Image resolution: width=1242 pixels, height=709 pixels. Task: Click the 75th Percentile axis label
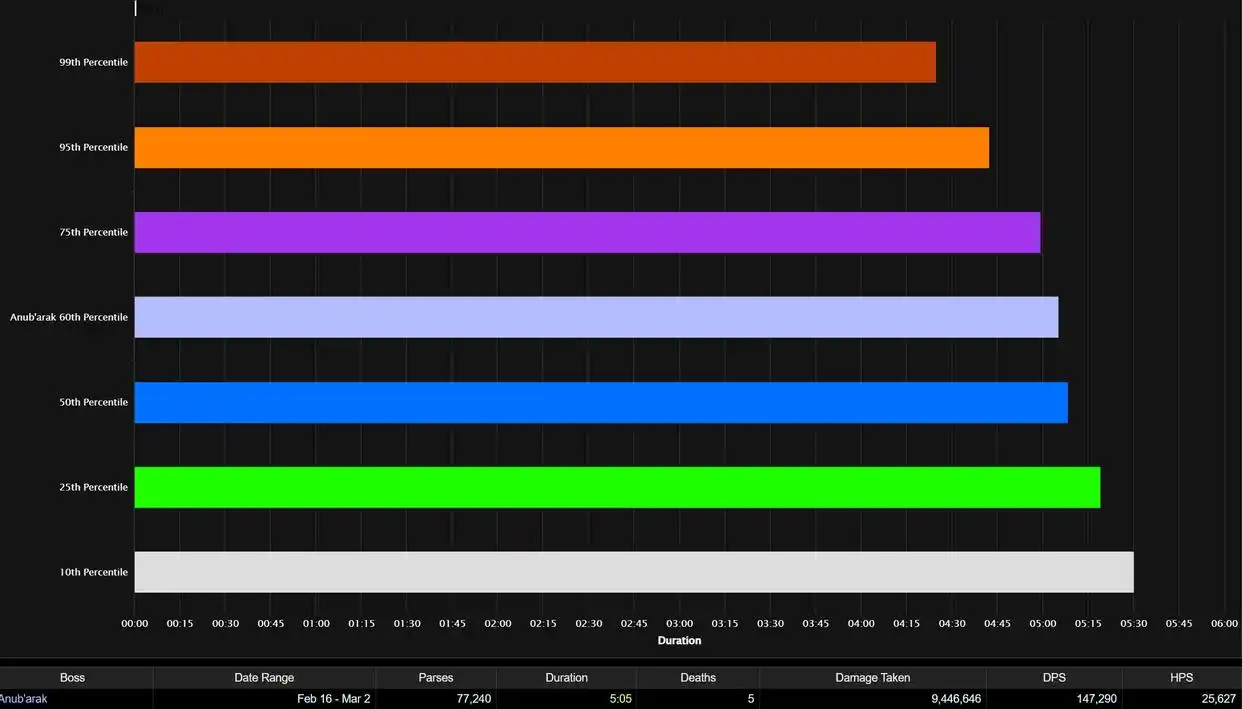tap(94, 232)
